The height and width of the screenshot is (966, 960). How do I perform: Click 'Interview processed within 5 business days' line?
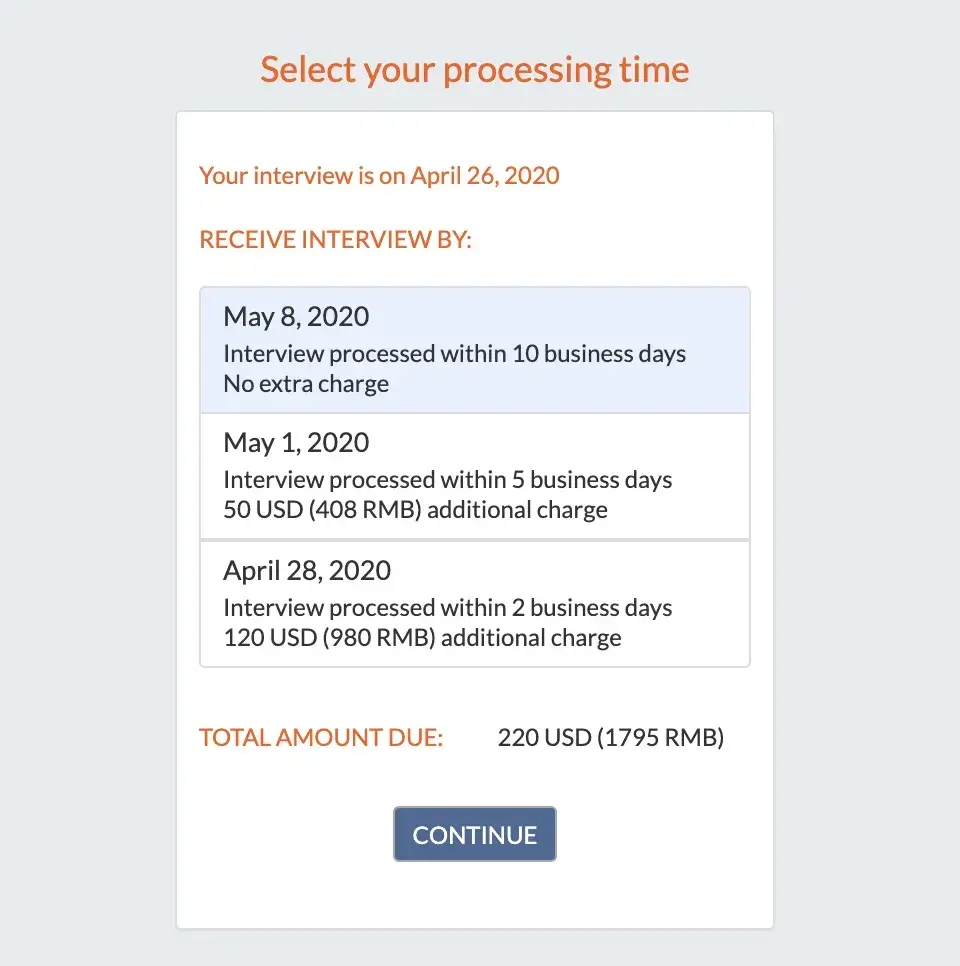(447, 480)
